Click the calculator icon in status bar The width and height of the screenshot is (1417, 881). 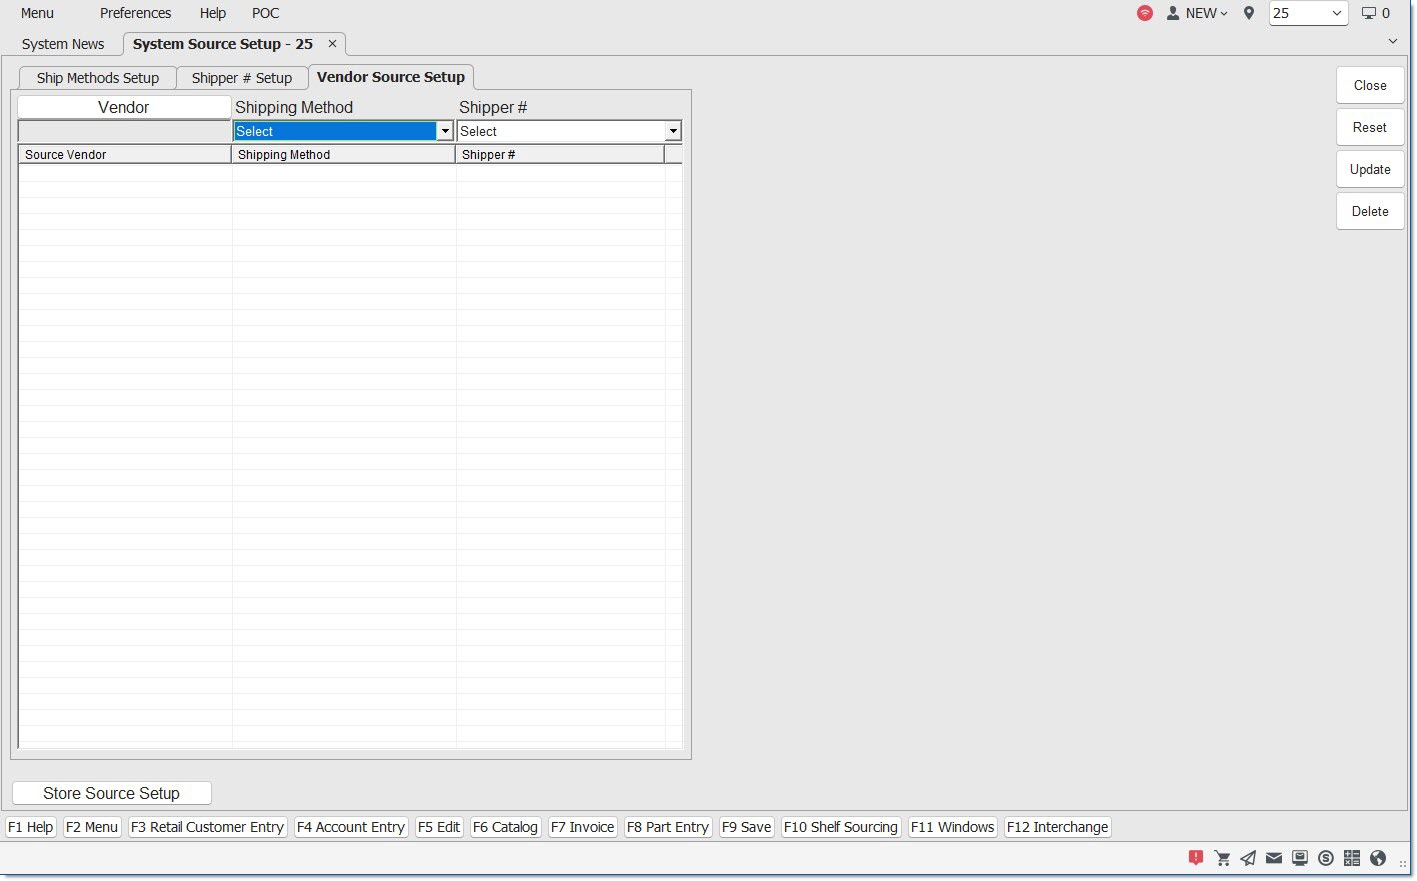pyautogui.click(x=1352, y=858)
